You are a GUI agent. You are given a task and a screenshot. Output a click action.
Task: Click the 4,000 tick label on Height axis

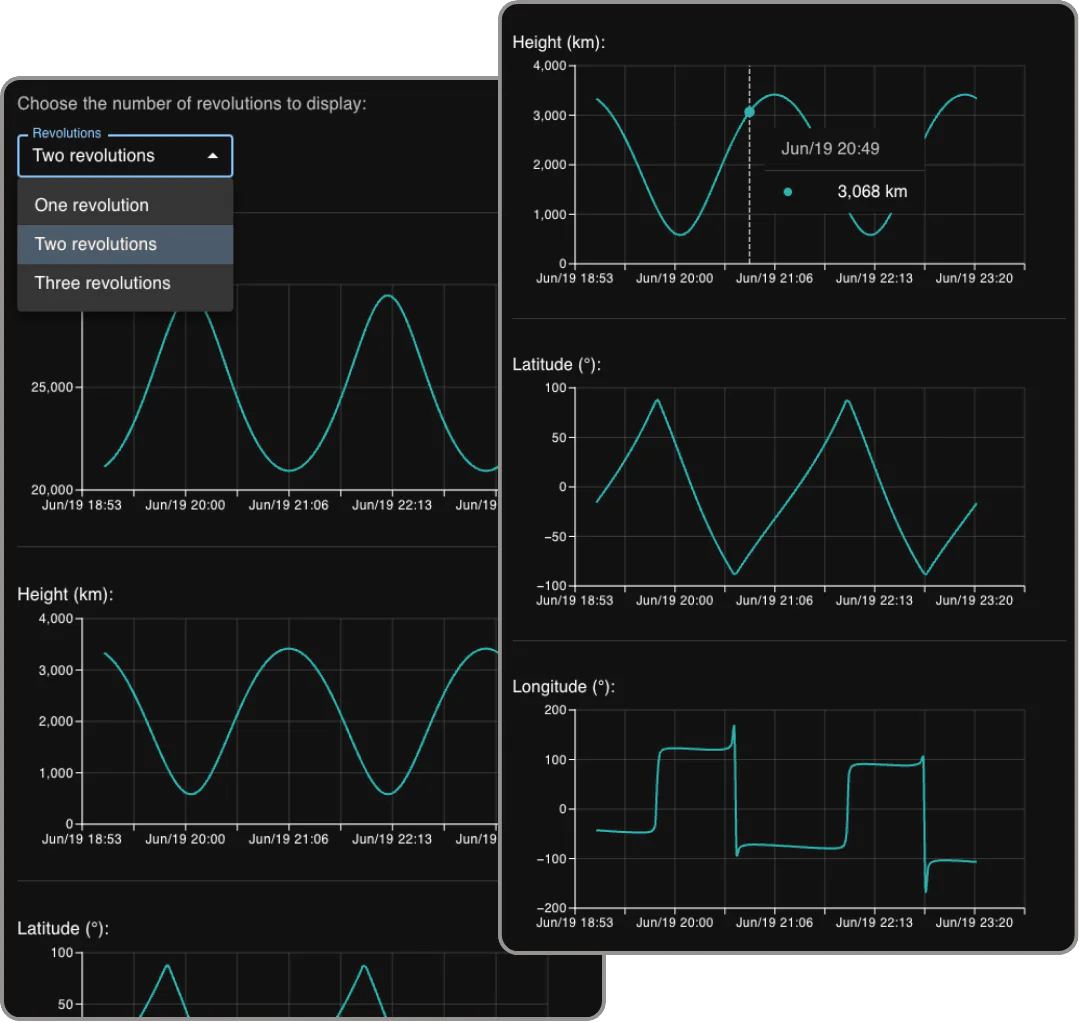[x=551, y=65]
